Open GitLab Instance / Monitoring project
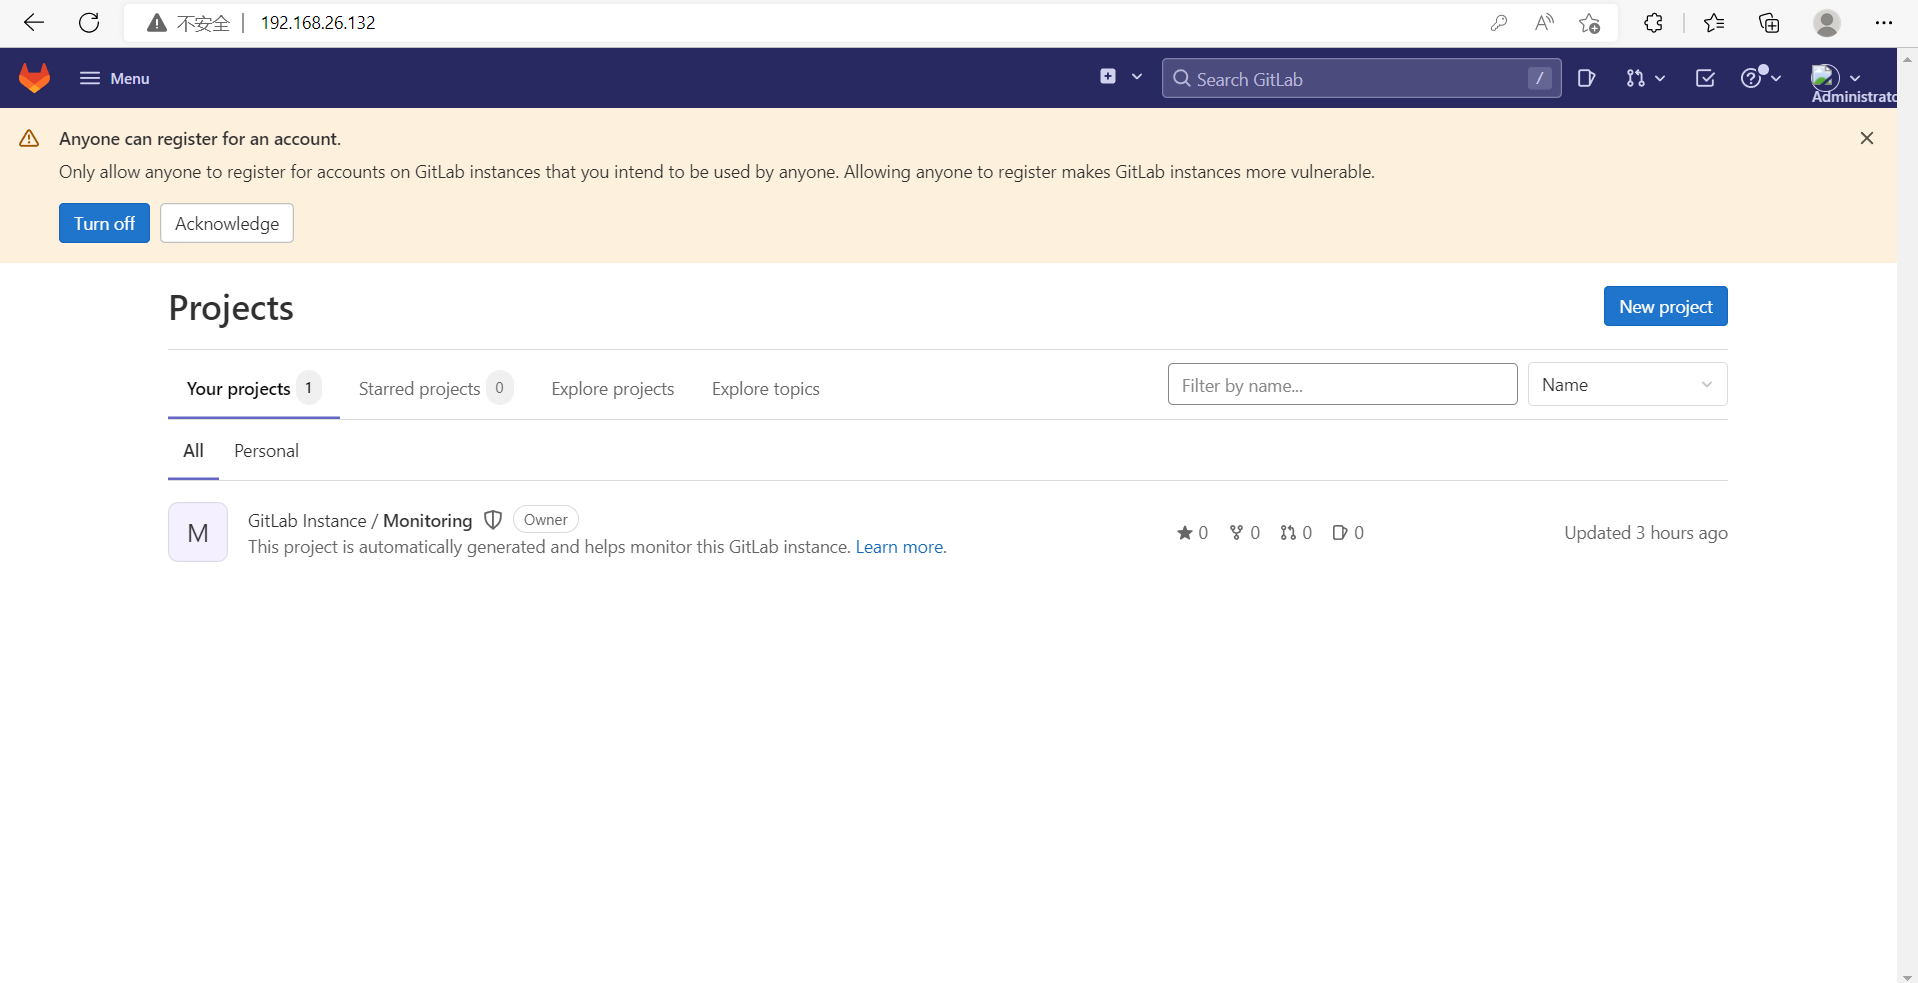This screenshot has width=1918, height=983. pos(360,520)
